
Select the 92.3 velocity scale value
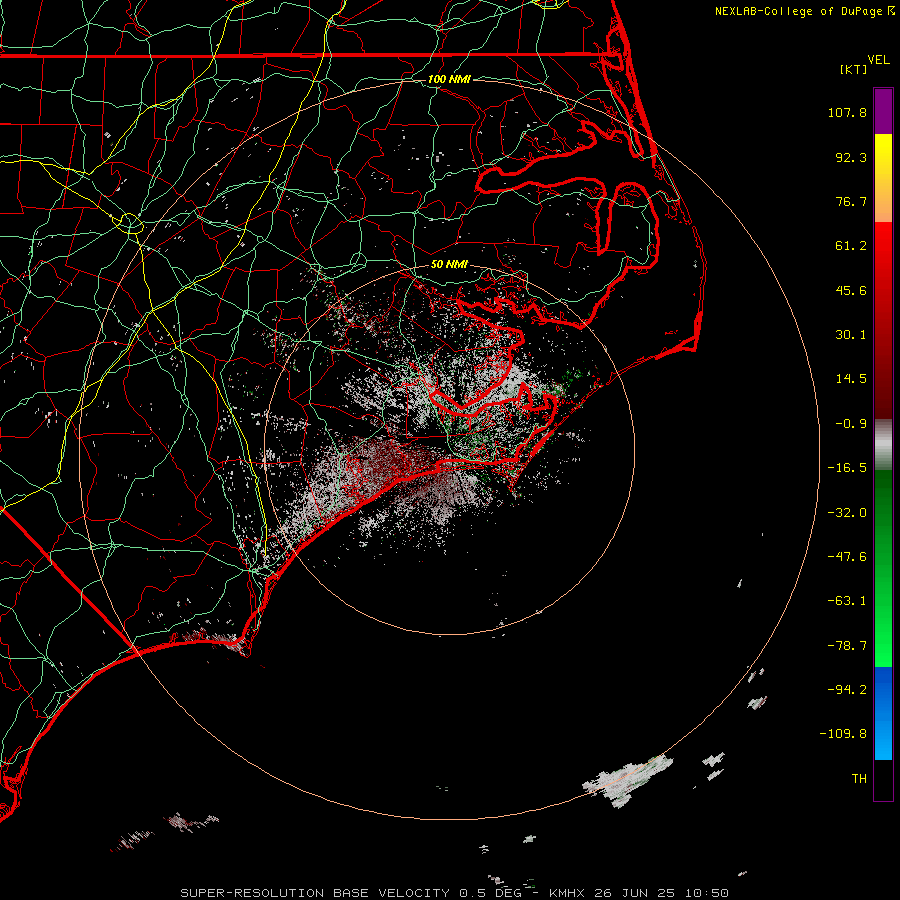tap(851, 157)
